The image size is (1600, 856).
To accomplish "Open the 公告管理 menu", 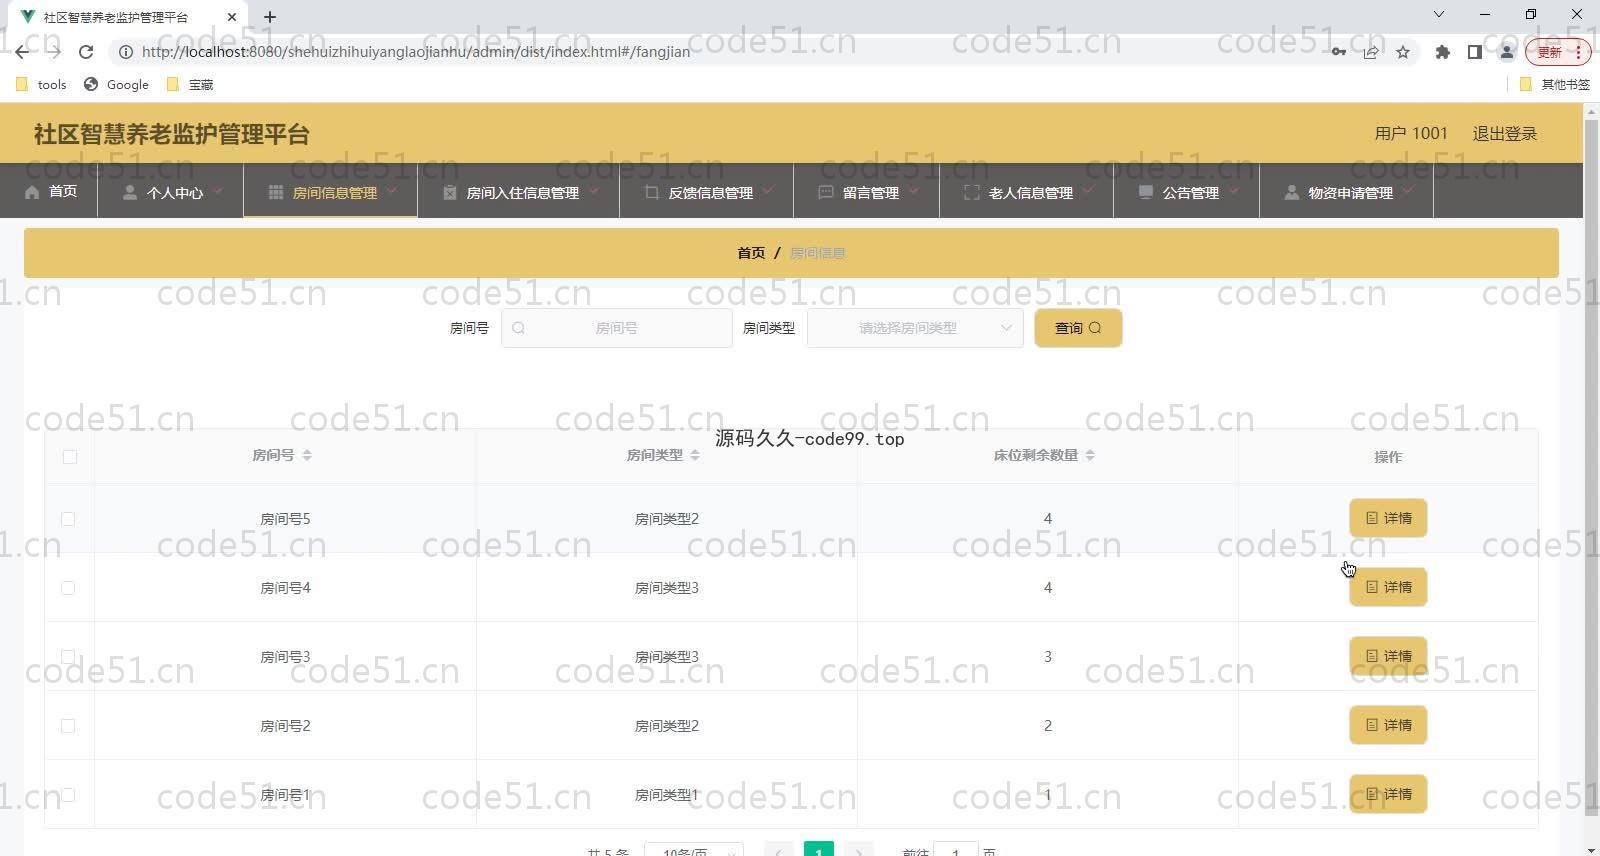I will (x=1188, y=192).
